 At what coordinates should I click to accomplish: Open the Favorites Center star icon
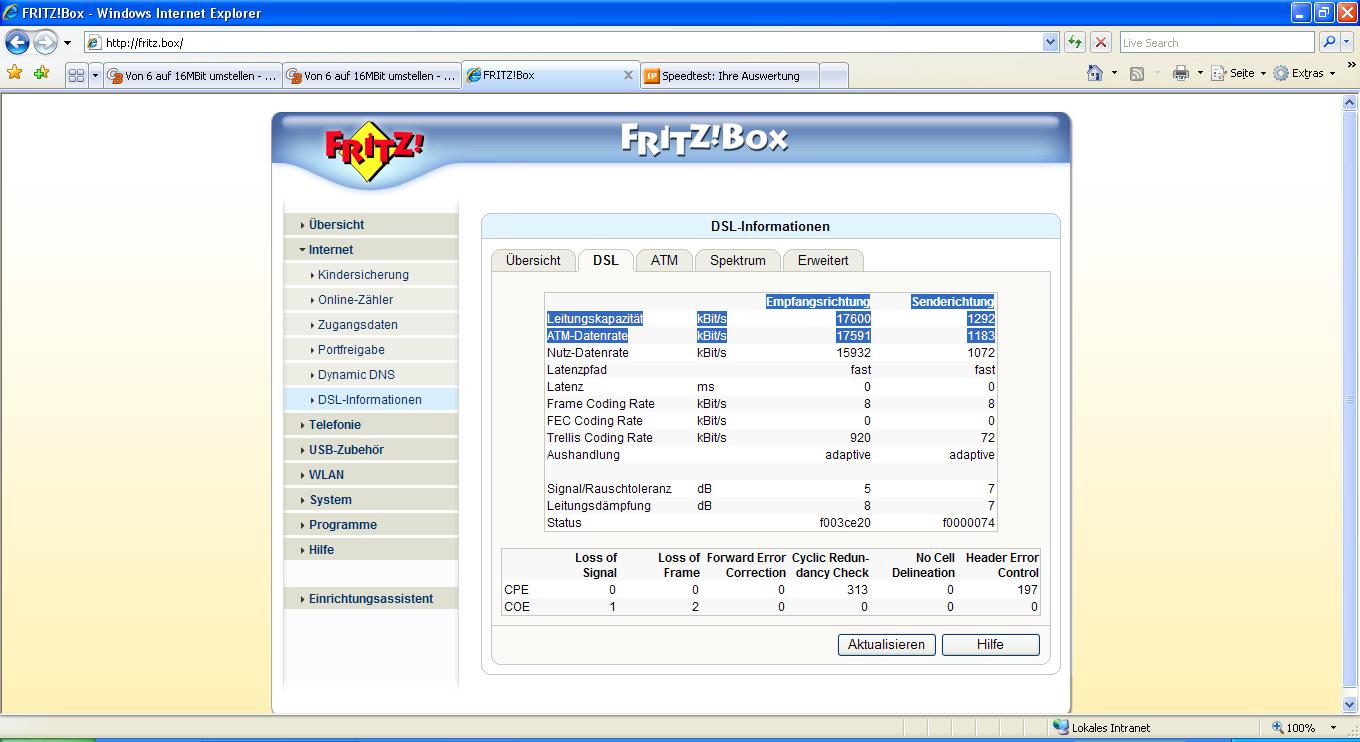point(15,73)
